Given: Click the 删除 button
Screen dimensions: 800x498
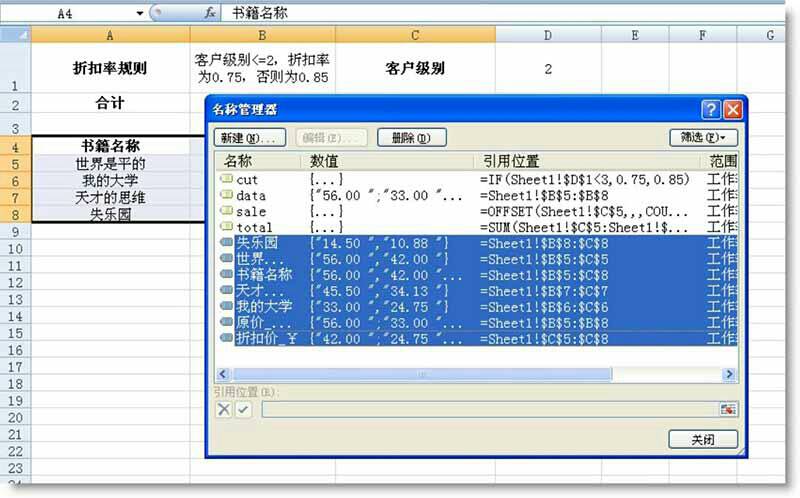Looking at the screenshot, I should tap(411, 137).
